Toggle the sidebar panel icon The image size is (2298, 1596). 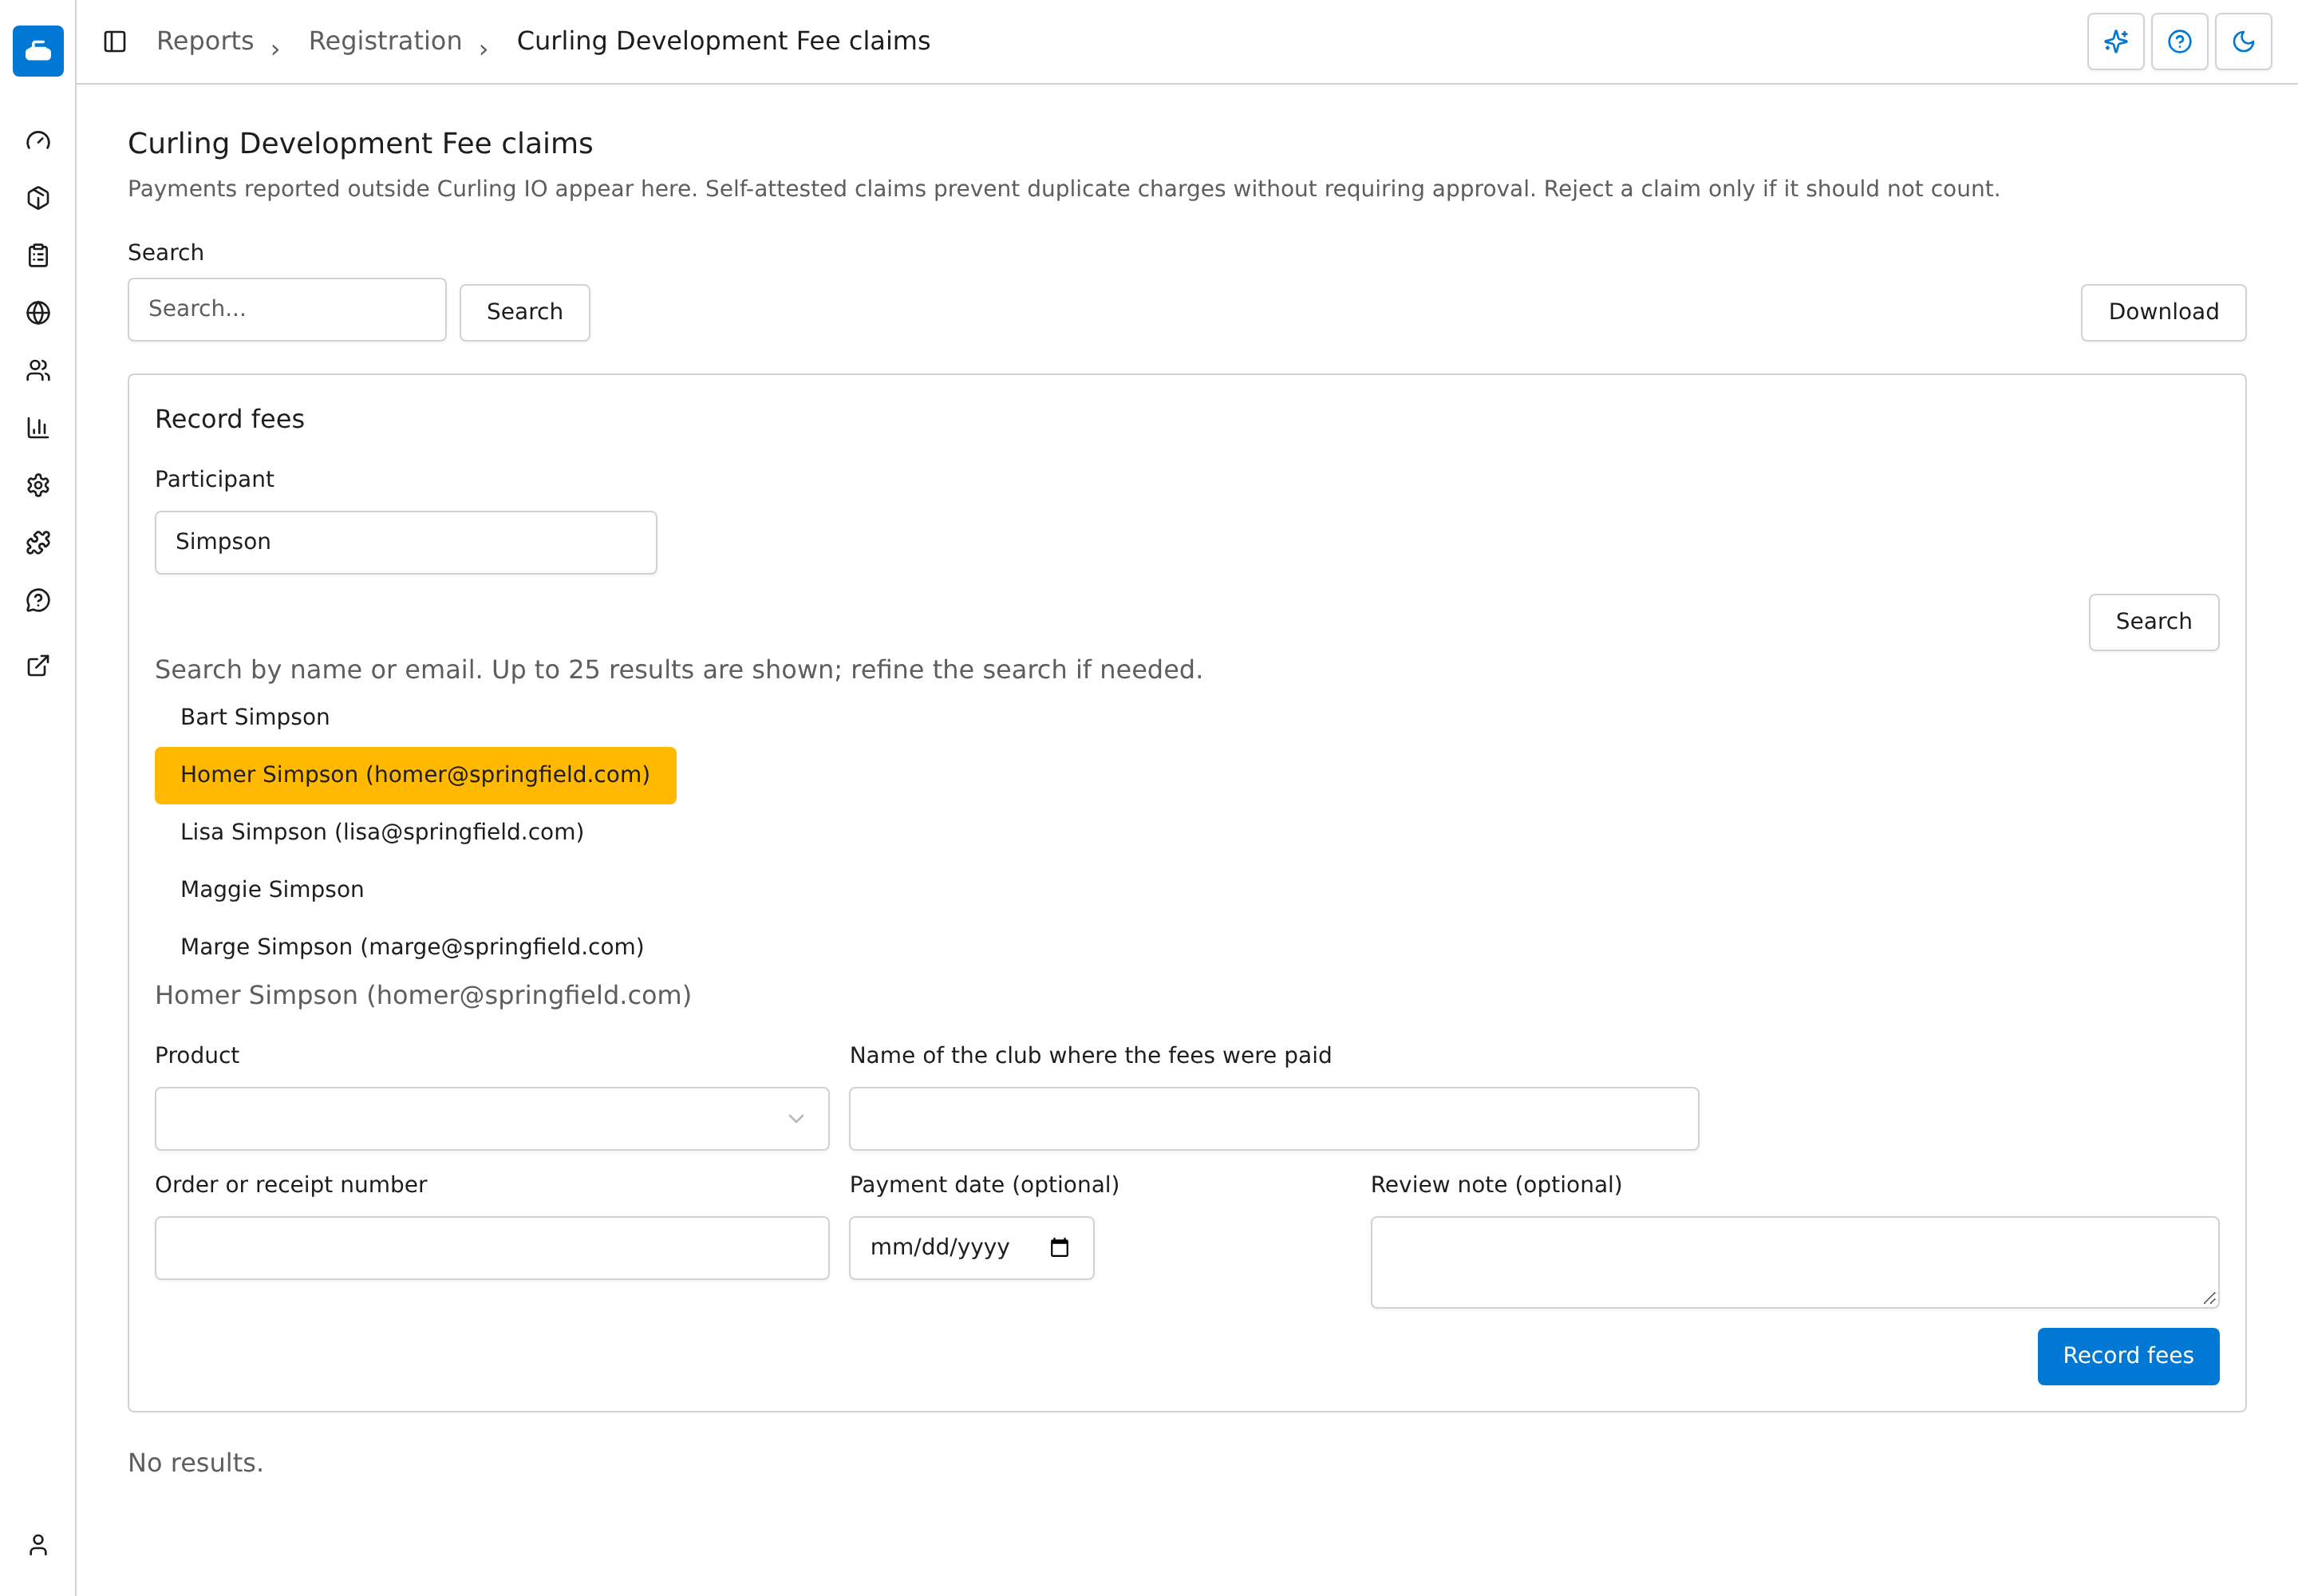click(115, 41)
